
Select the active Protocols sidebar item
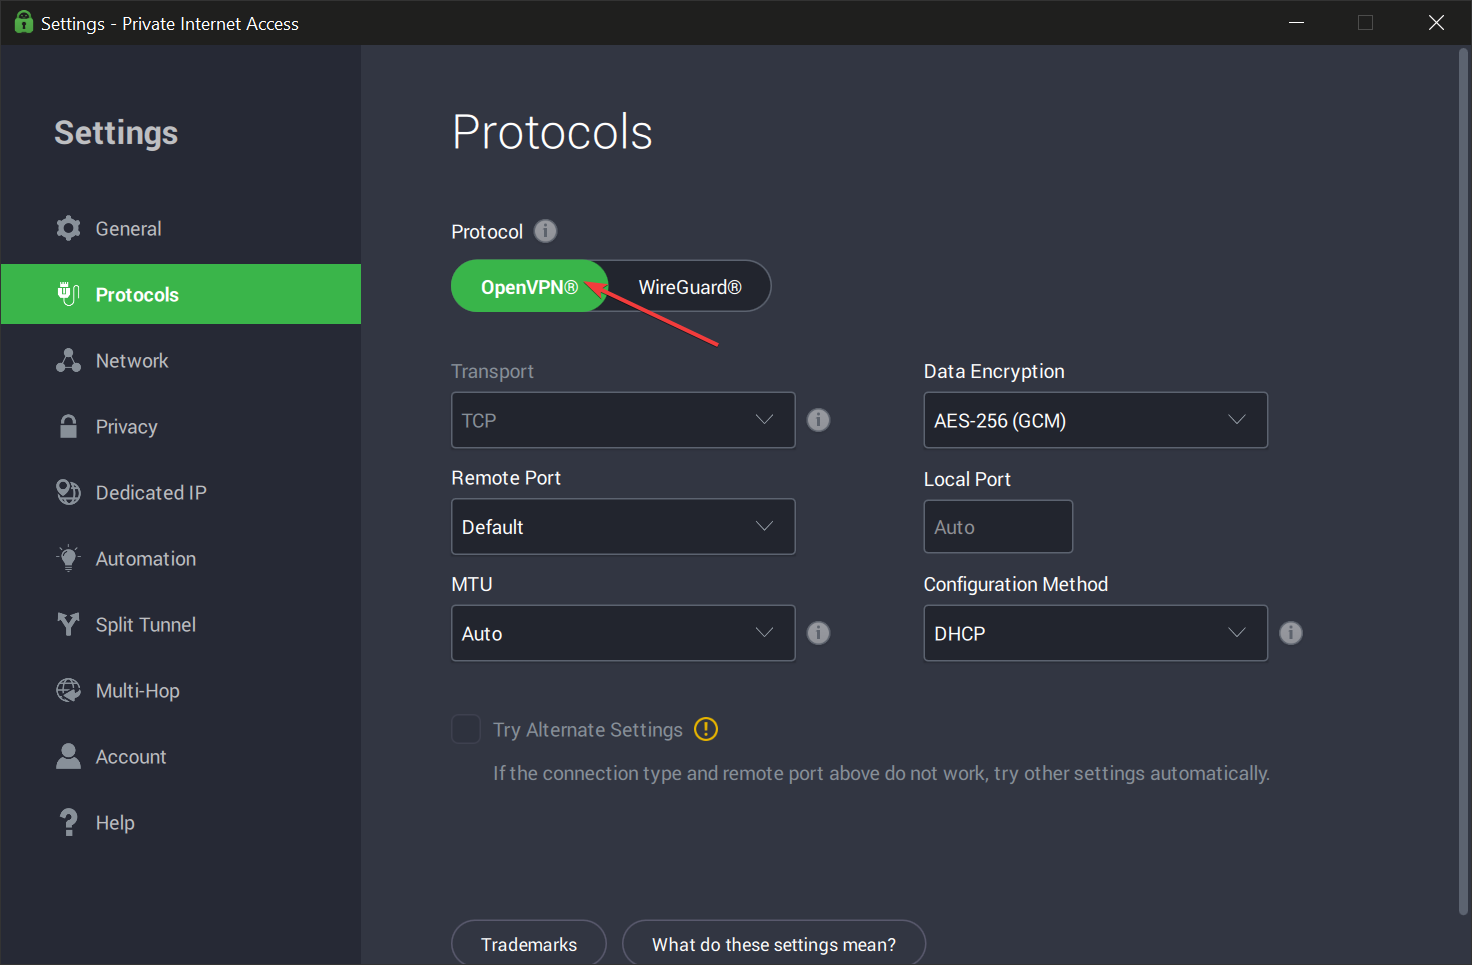[181, 294]
